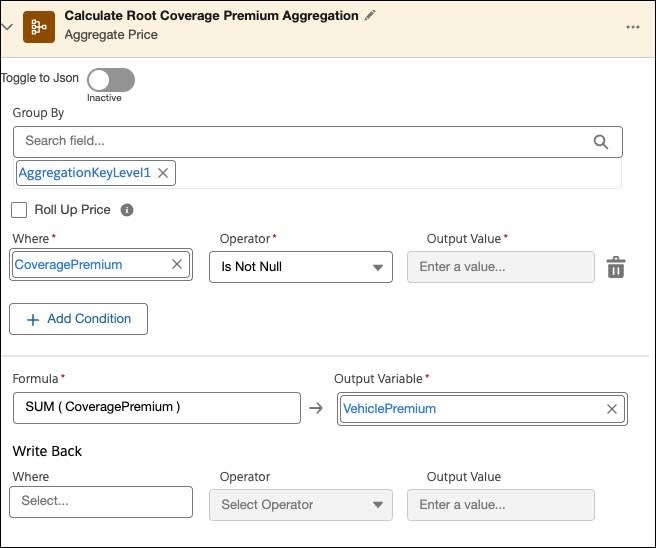
Task: Click the Aggregate Price step icon
Action: 38,27
